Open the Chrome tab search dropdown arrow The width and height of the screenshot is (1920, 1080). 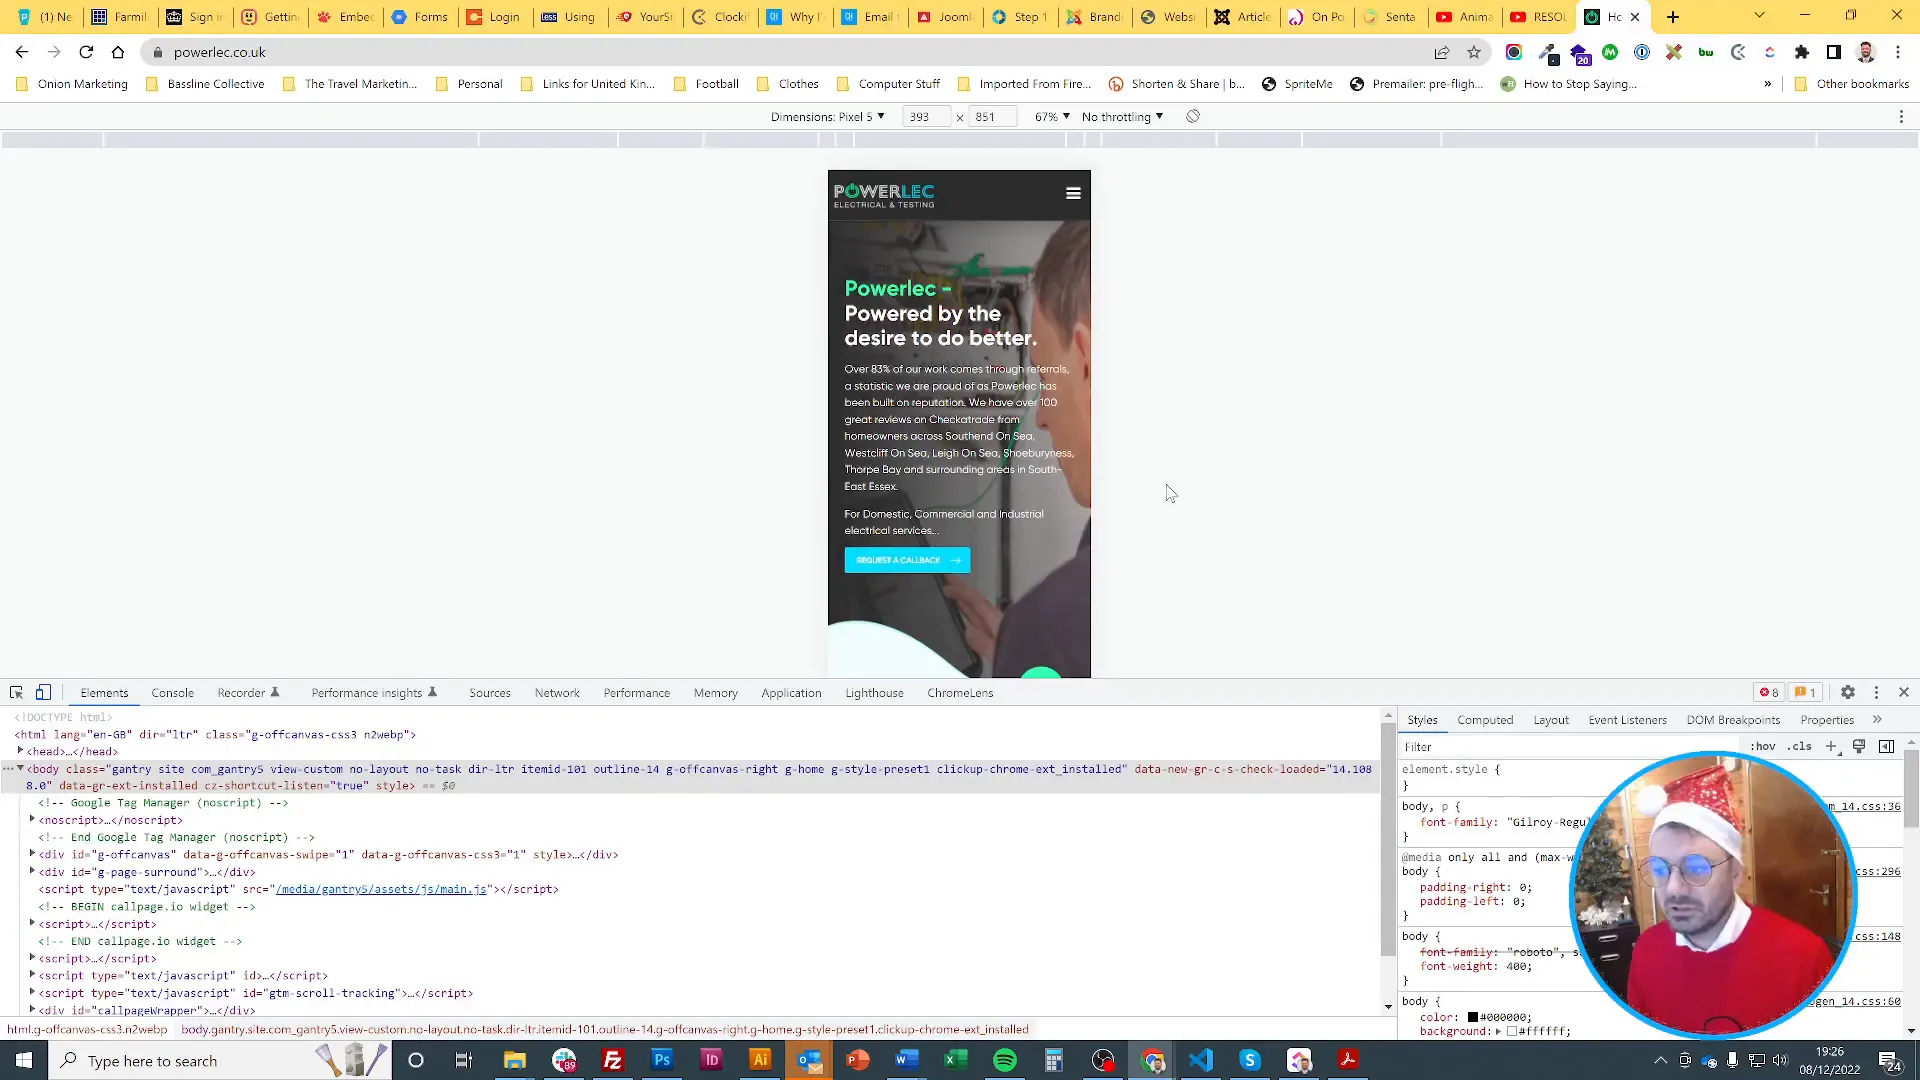pyautogui.click(x=1759, y=16)
